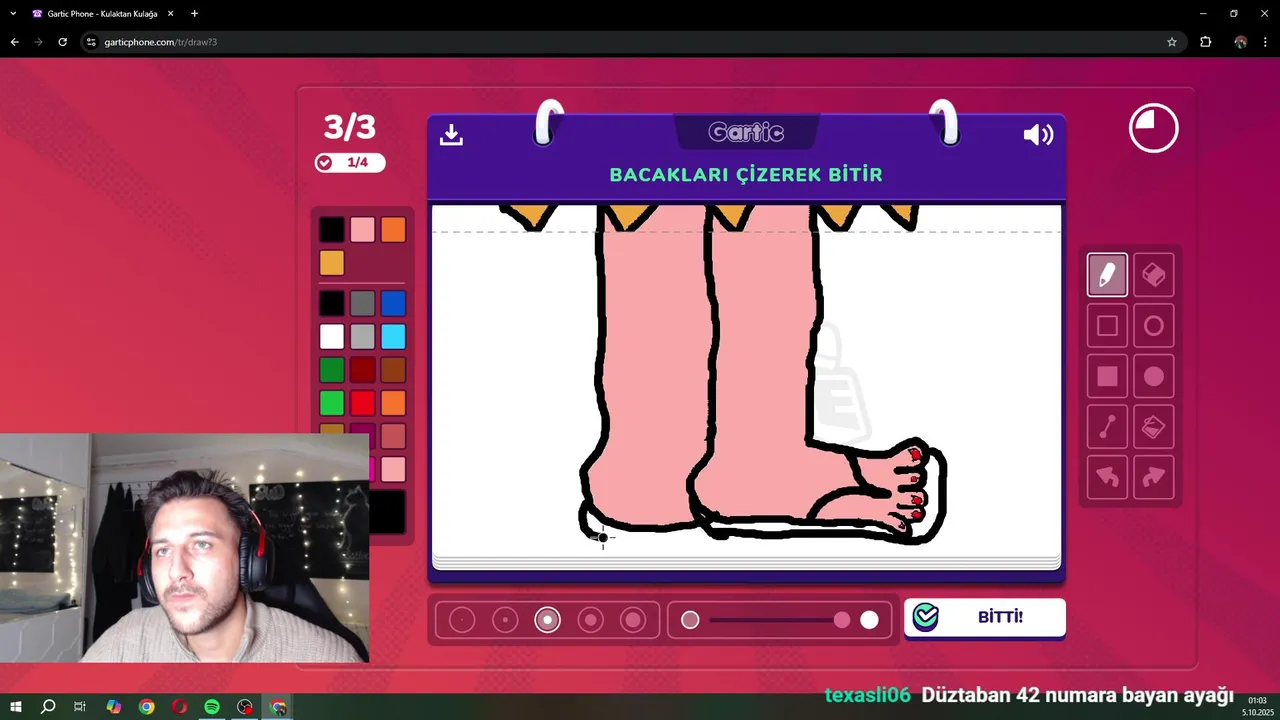Activate the paint bucket fill tool
Screen dimensions: 1280x720
pyautogui.click(x=1154, y=427)
